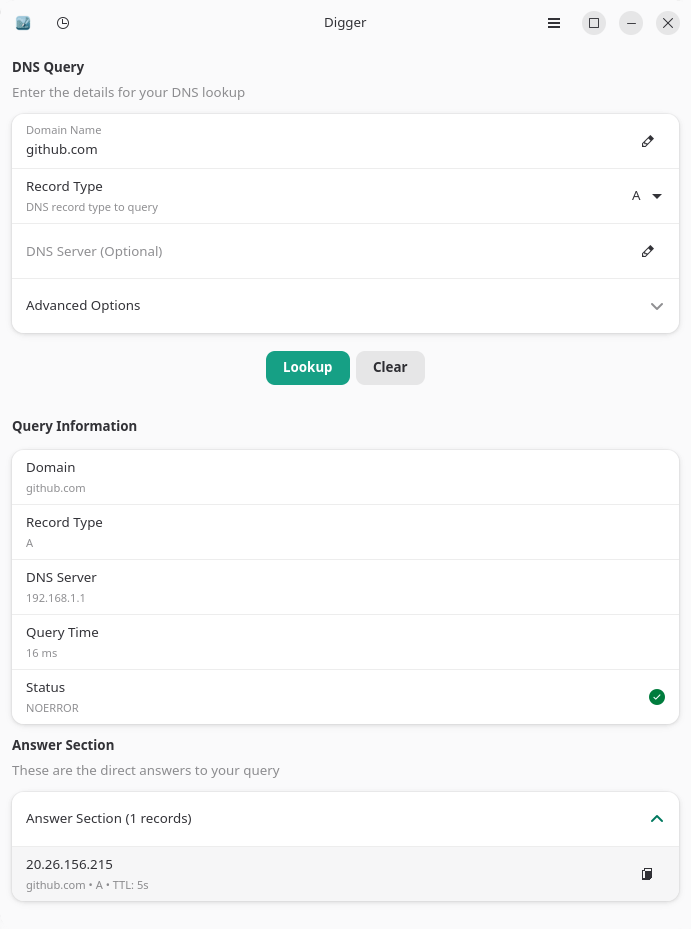Click the Digger app icon in header
This screenshot has width=691, height=929.
23,23
